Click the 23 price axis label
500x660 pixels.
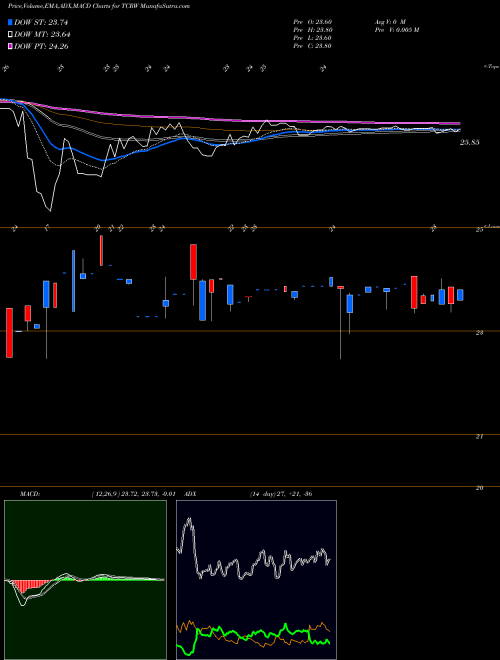tap(479, 333)
